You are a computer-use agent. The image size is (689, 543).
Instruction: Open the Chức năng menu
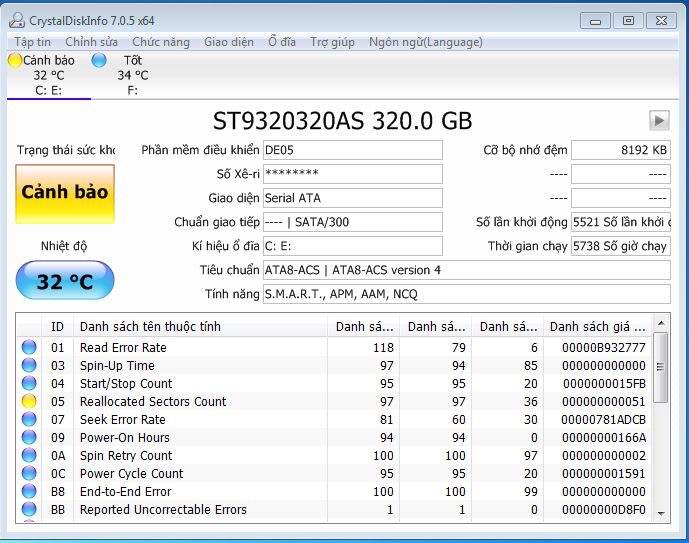pyautogui.click(x=160, y=42)
